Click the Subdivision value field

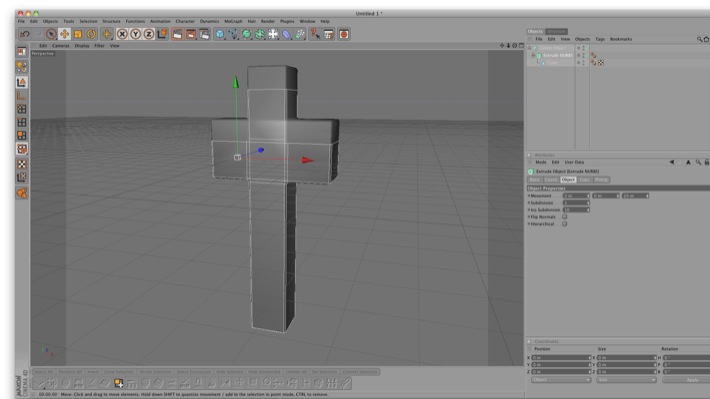576,203
